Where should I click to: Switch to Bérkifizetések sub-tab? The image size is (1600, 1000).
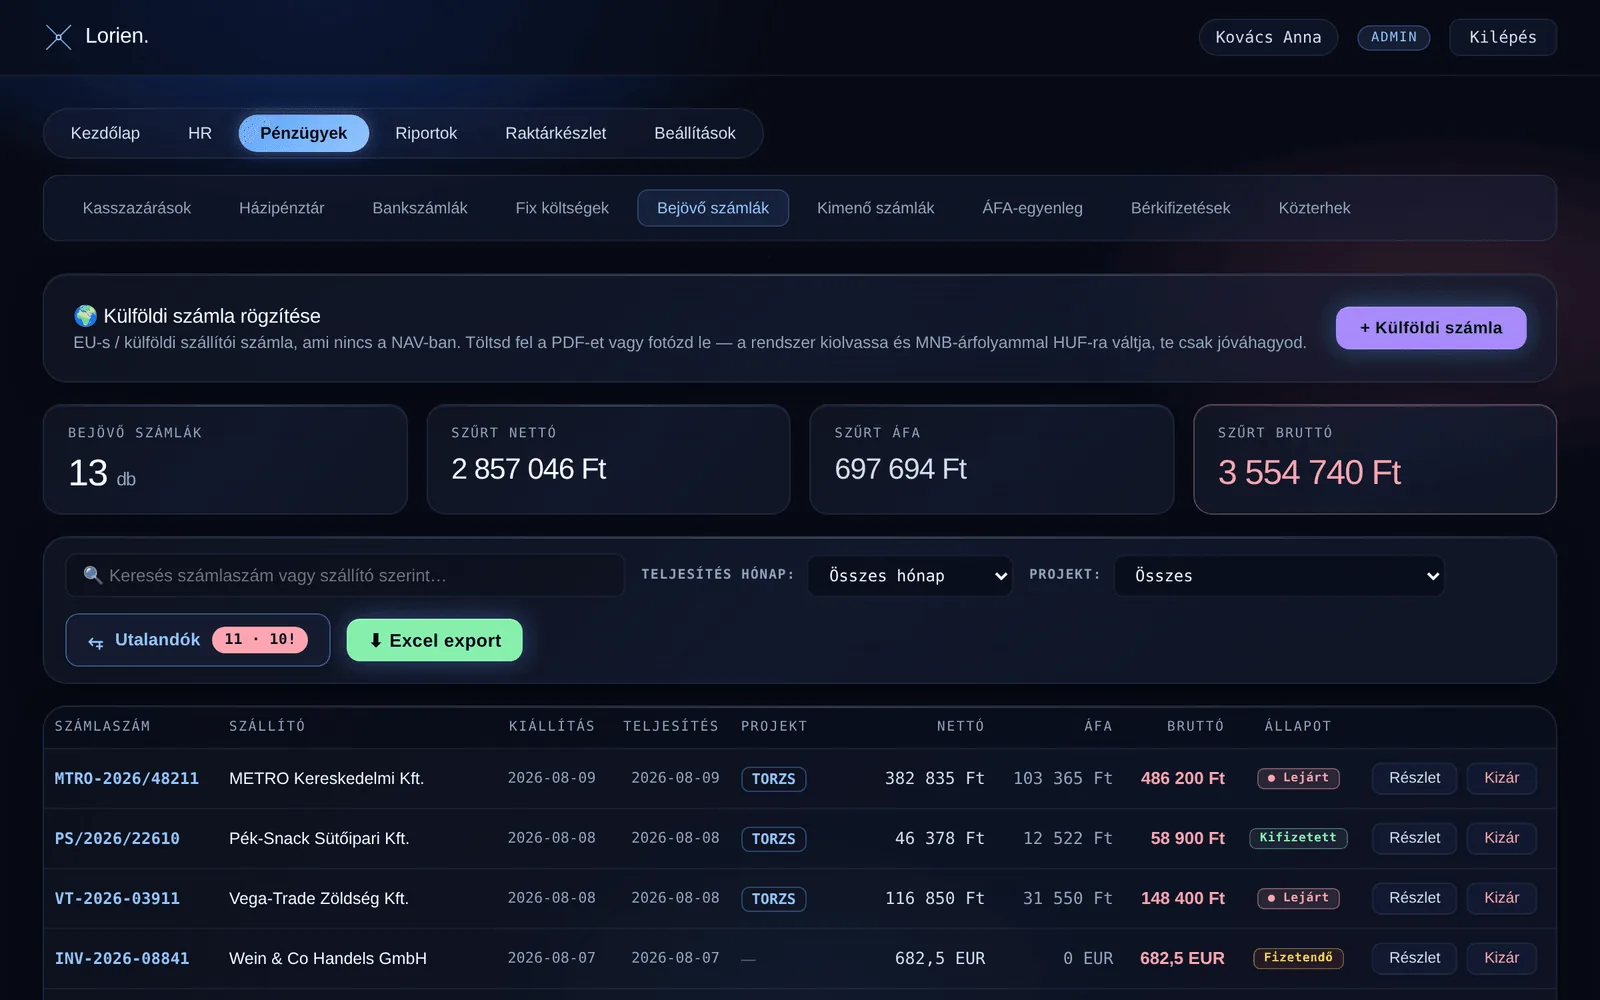tap(1181, 208)
